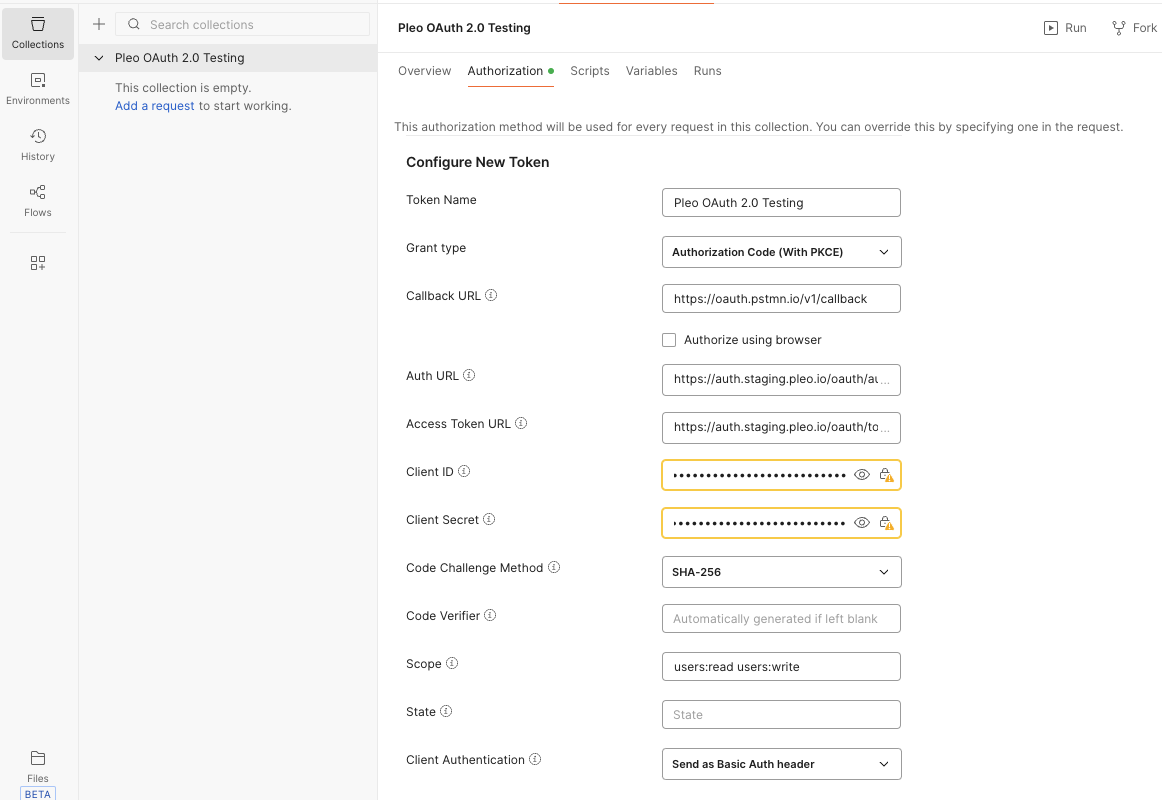Open the Code Challenge Method dropdown
The width and height of the screenshot is (1162, 800).
pyautogui.click(x=781, y=572)
